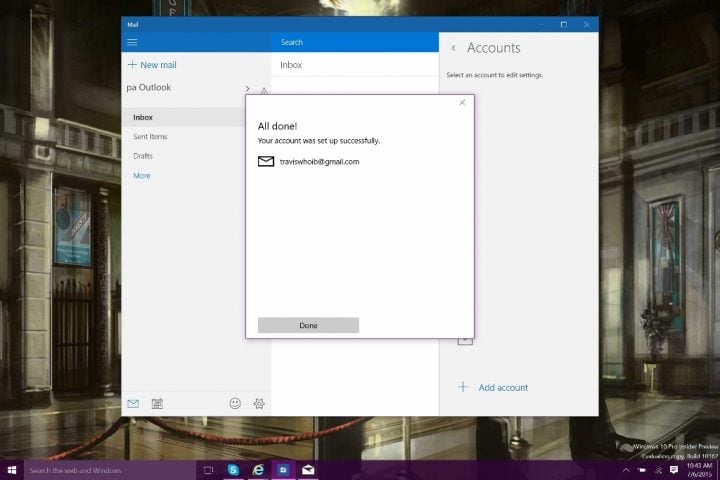Open Skype from the taskbar
The height and width of the screenshot is (480, 720).
pos(233,470)
